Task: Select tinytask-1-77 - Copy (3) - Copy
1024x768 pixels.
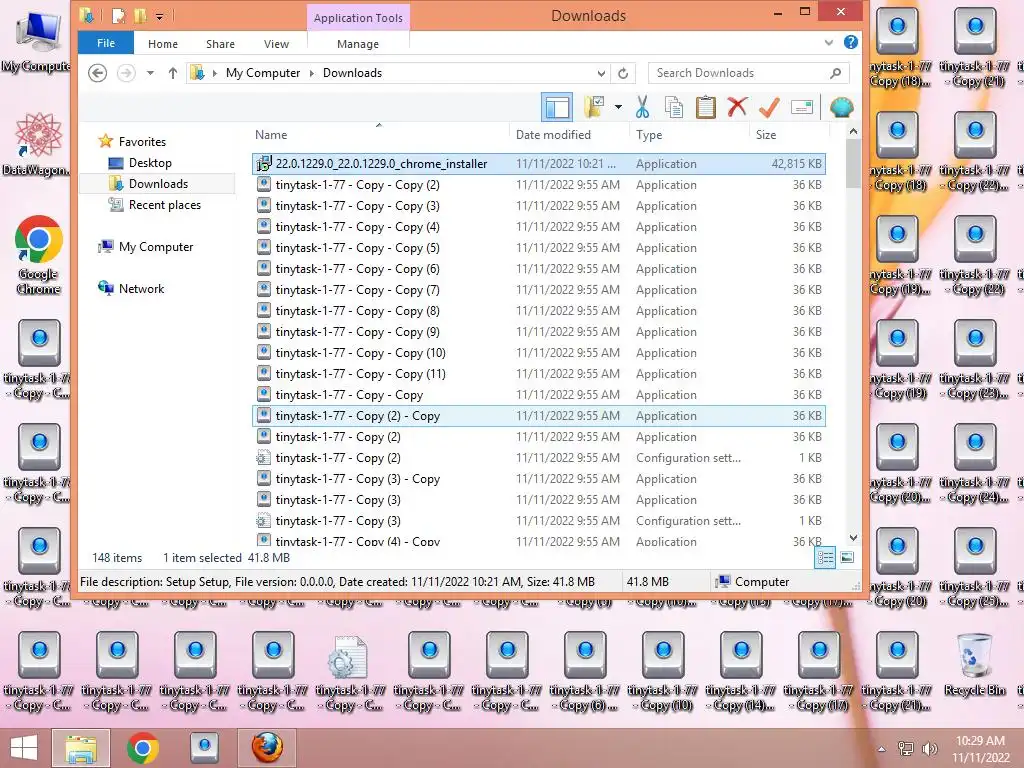Action: pos(539,479)
